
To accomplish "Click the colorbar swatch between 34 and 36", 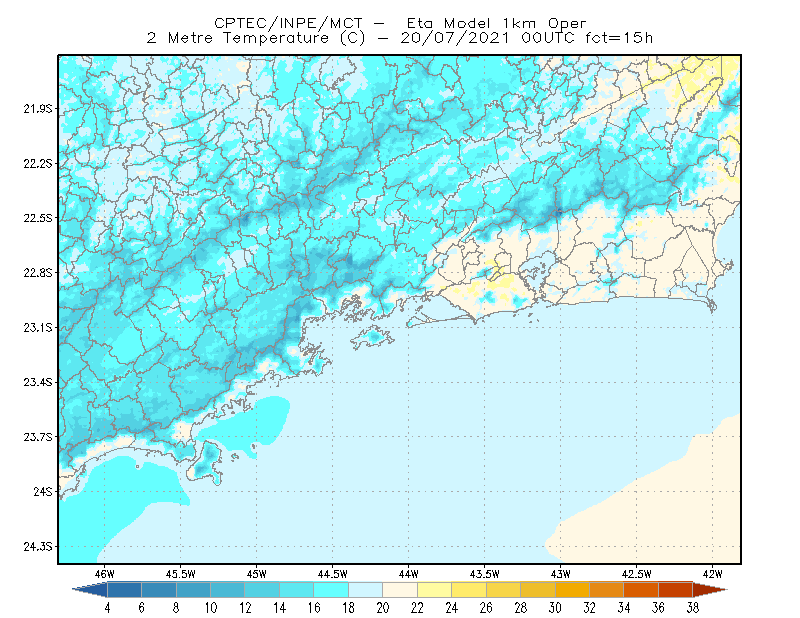I will (641, 589).
